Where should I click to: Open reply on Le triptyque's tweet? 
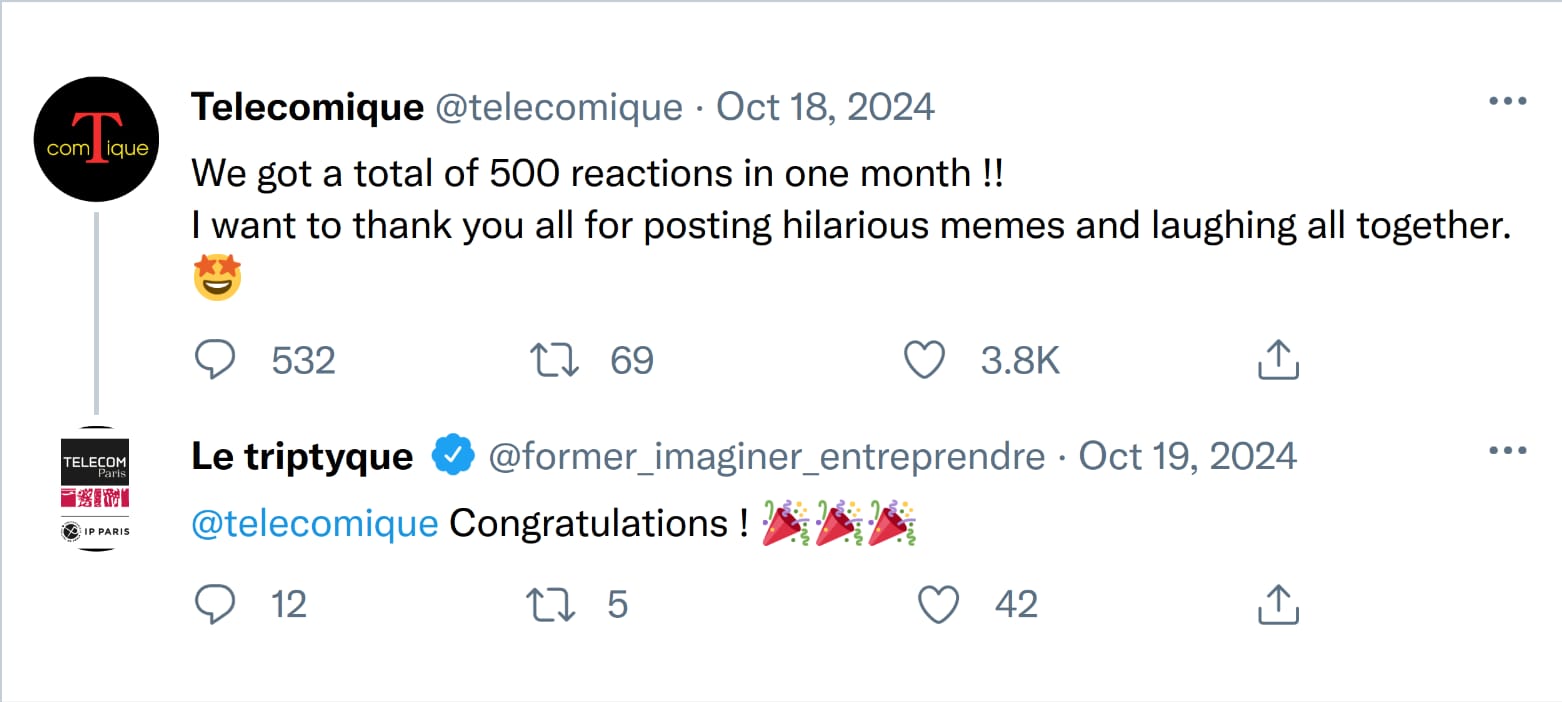(214, 604)
